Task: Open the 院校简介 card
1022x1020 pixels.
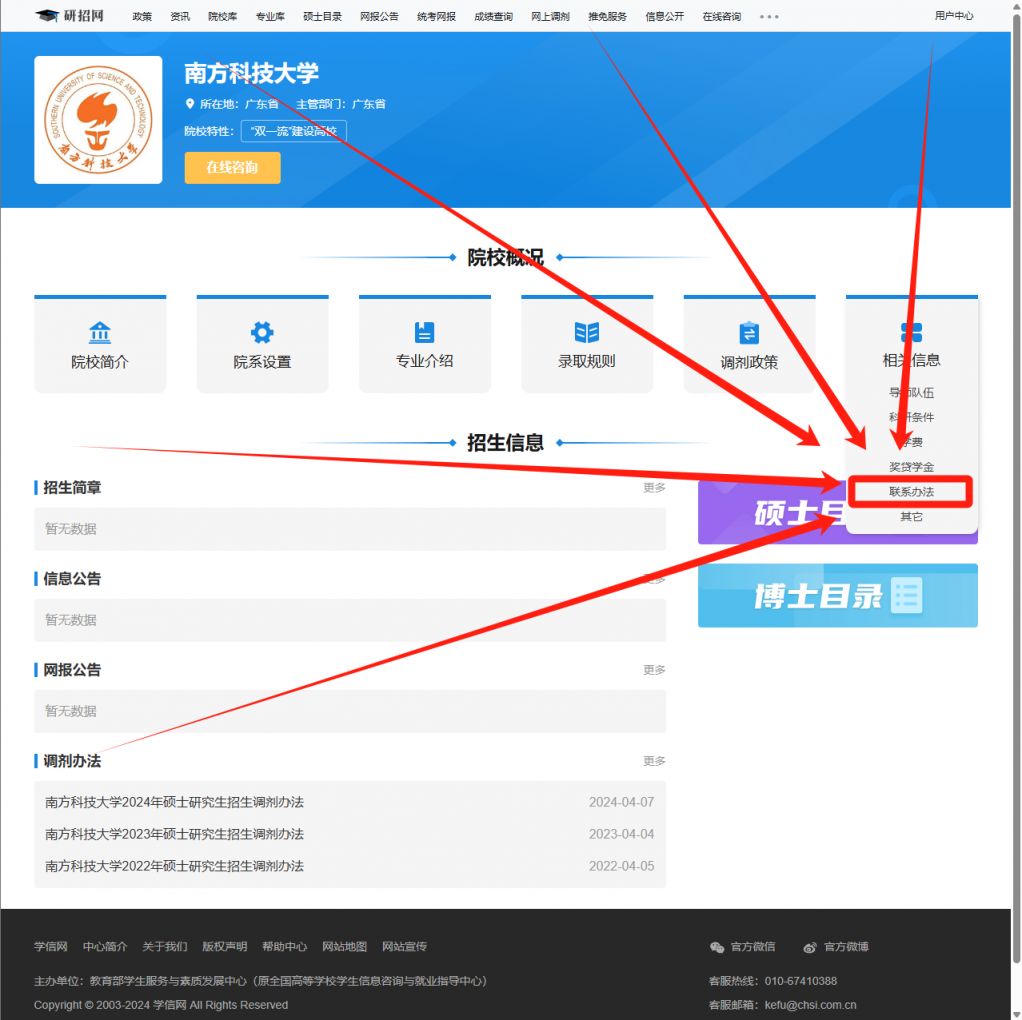Action: point(100,344)
